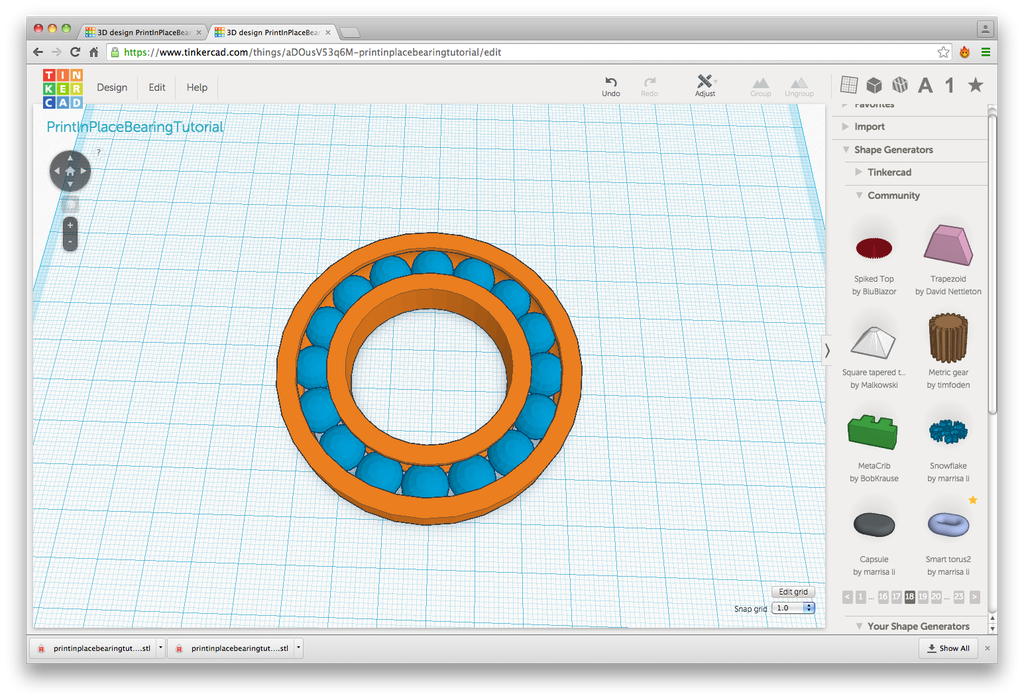Bookmark this page with the star

(x=943, y=52)
